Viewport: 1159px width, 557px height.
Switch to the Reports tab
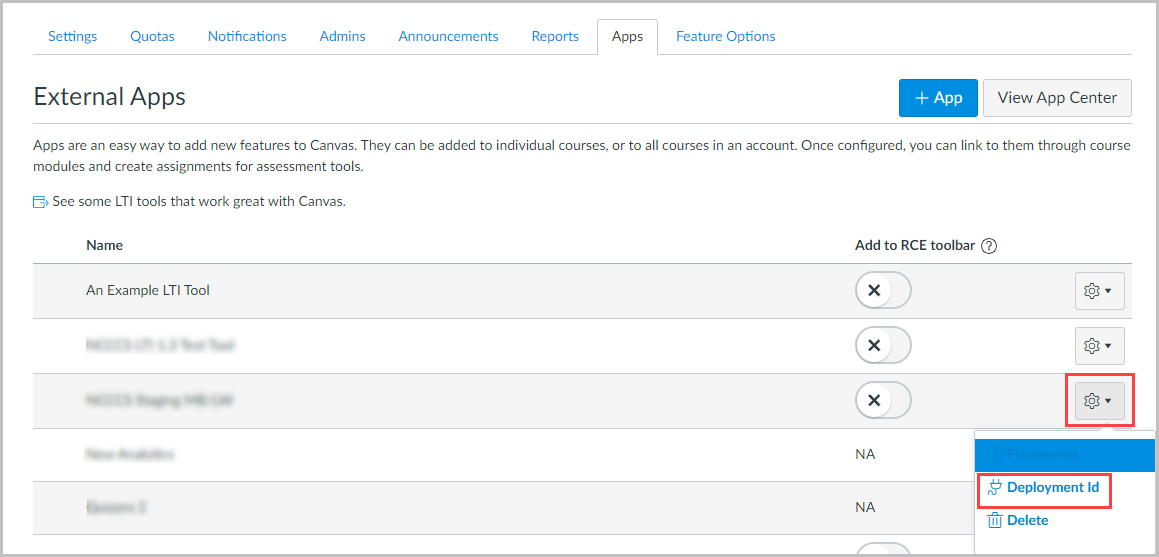(x=555, y=36)
